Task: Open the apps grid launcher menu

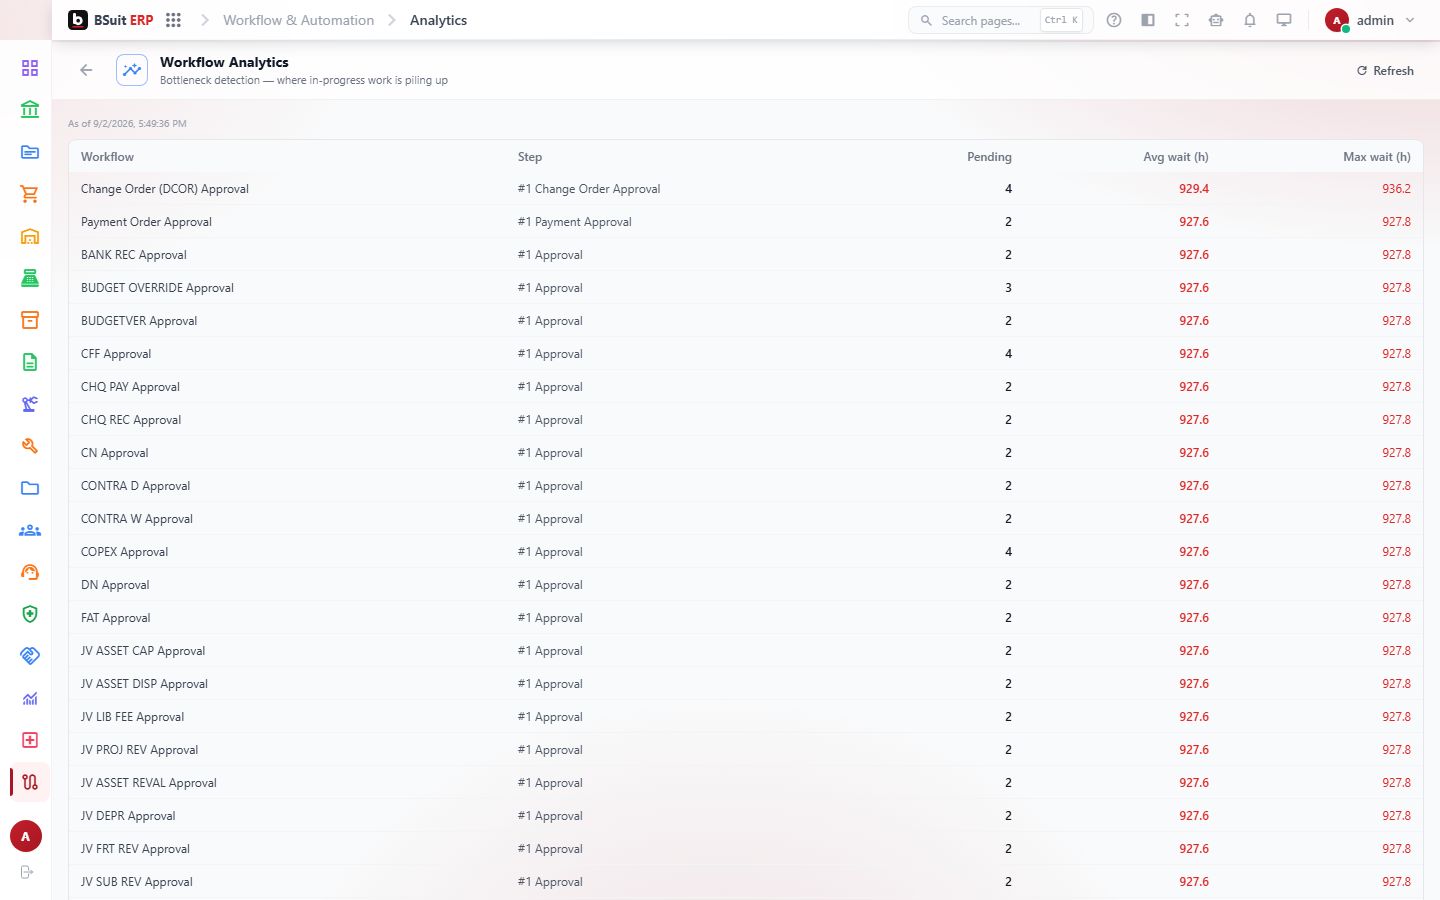Action: (173, 20)
